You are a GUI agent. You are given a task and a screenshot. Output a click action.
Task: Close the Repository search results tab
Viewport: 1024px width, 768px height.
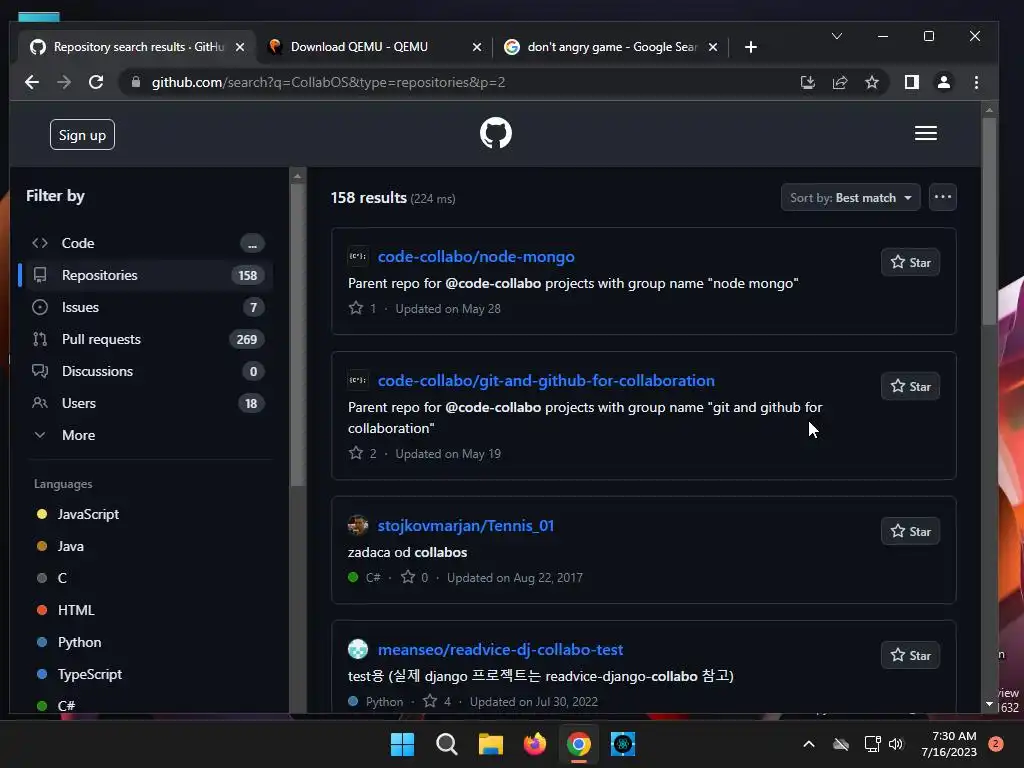240,47
